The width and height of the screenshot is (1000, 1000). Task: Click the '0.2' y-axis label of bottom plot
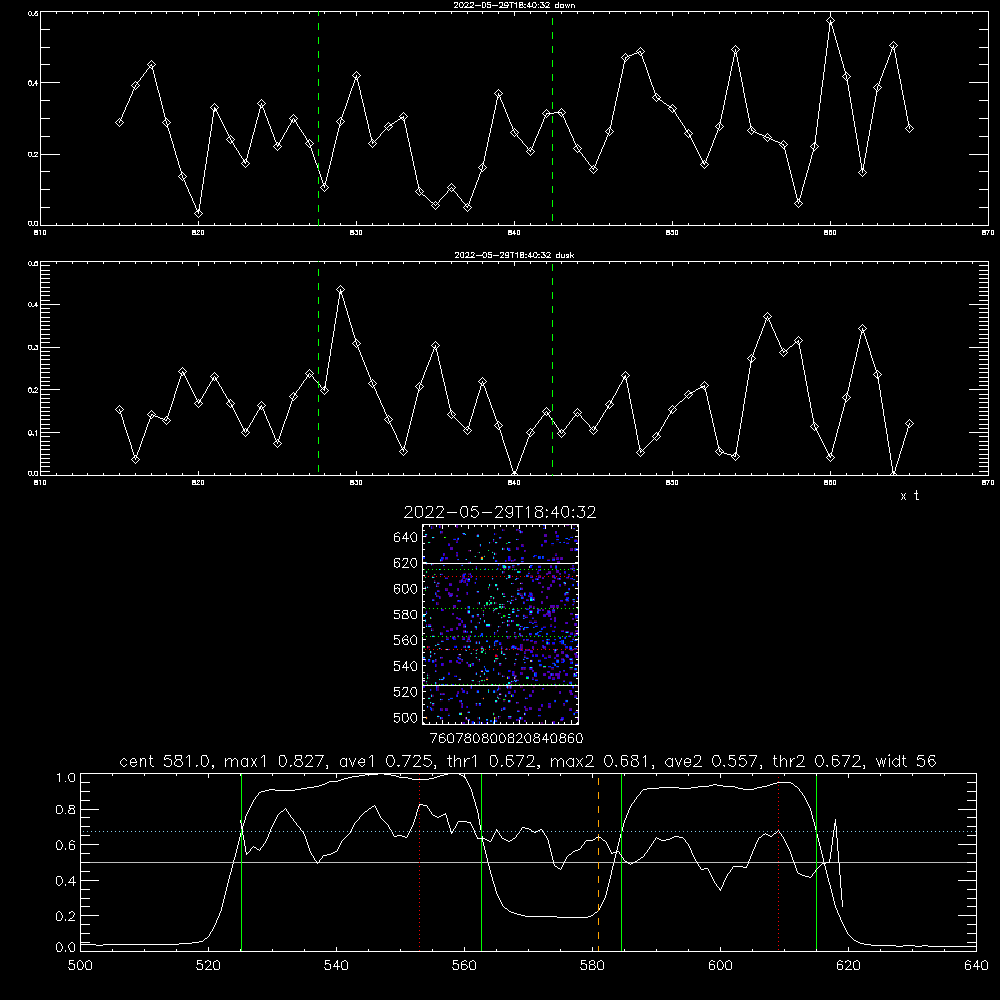click(x=66, y=916)
